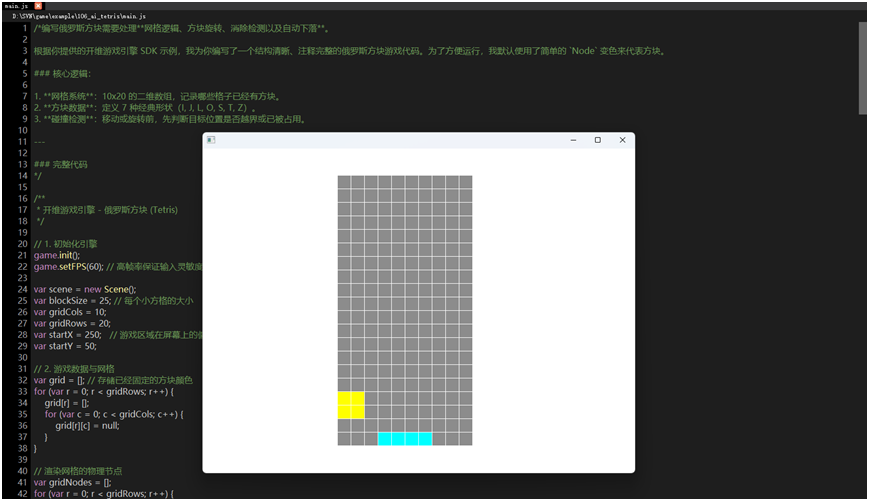Click the comment '// 渲染网格的物理节点'
This screenshot has height=501, width=869.
(78, 471)
